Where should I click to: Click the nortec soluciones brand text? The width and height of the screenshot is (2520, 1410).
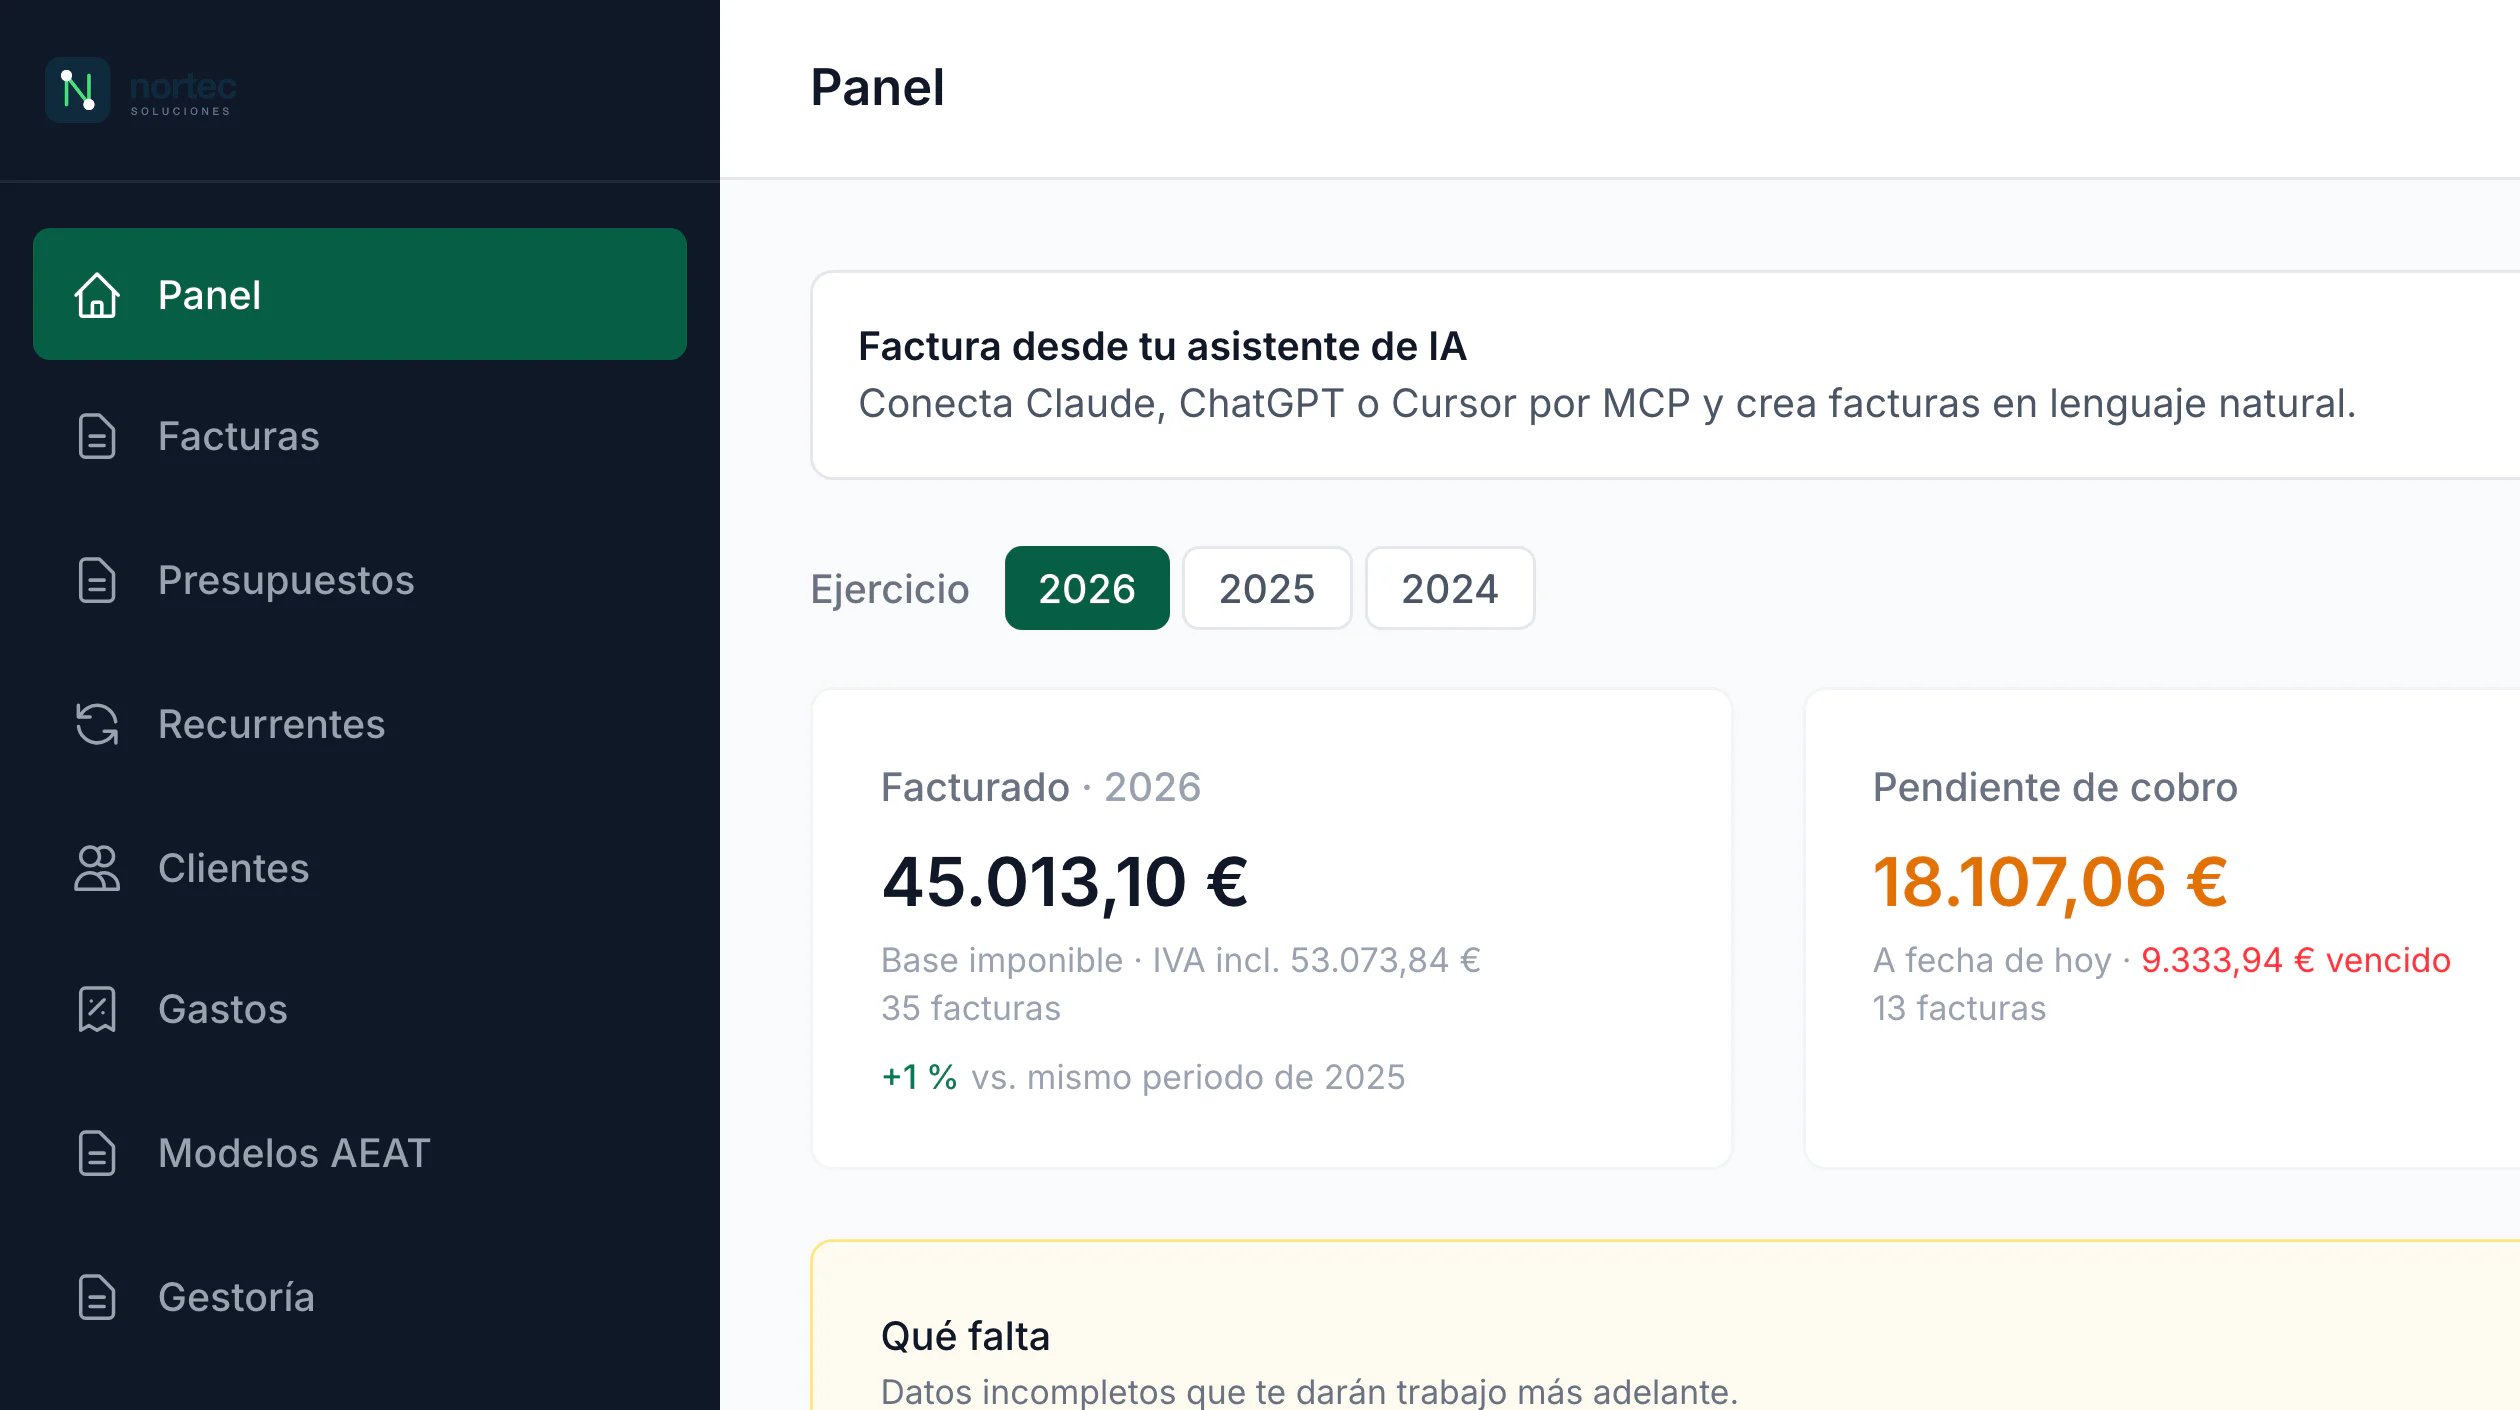[x=183, y=94]
